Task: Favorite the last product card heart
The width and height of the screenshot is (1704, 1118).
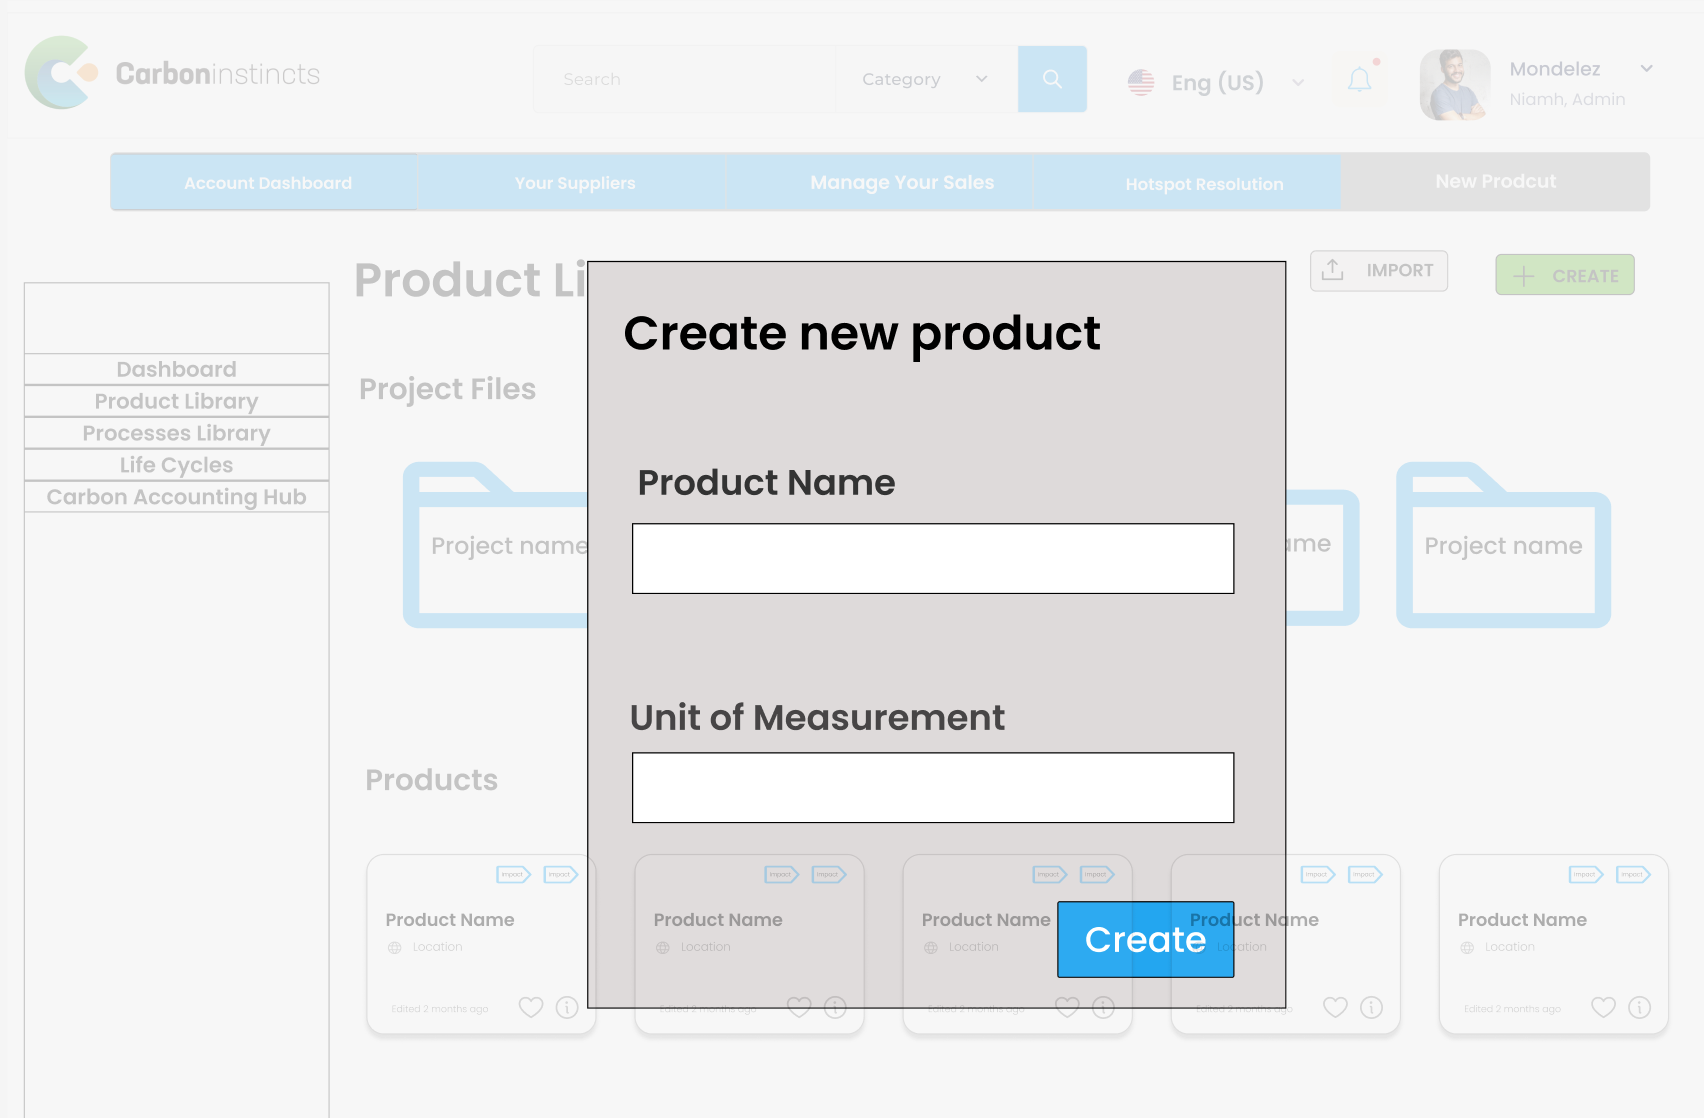Action: (x=1603, y=1007)
